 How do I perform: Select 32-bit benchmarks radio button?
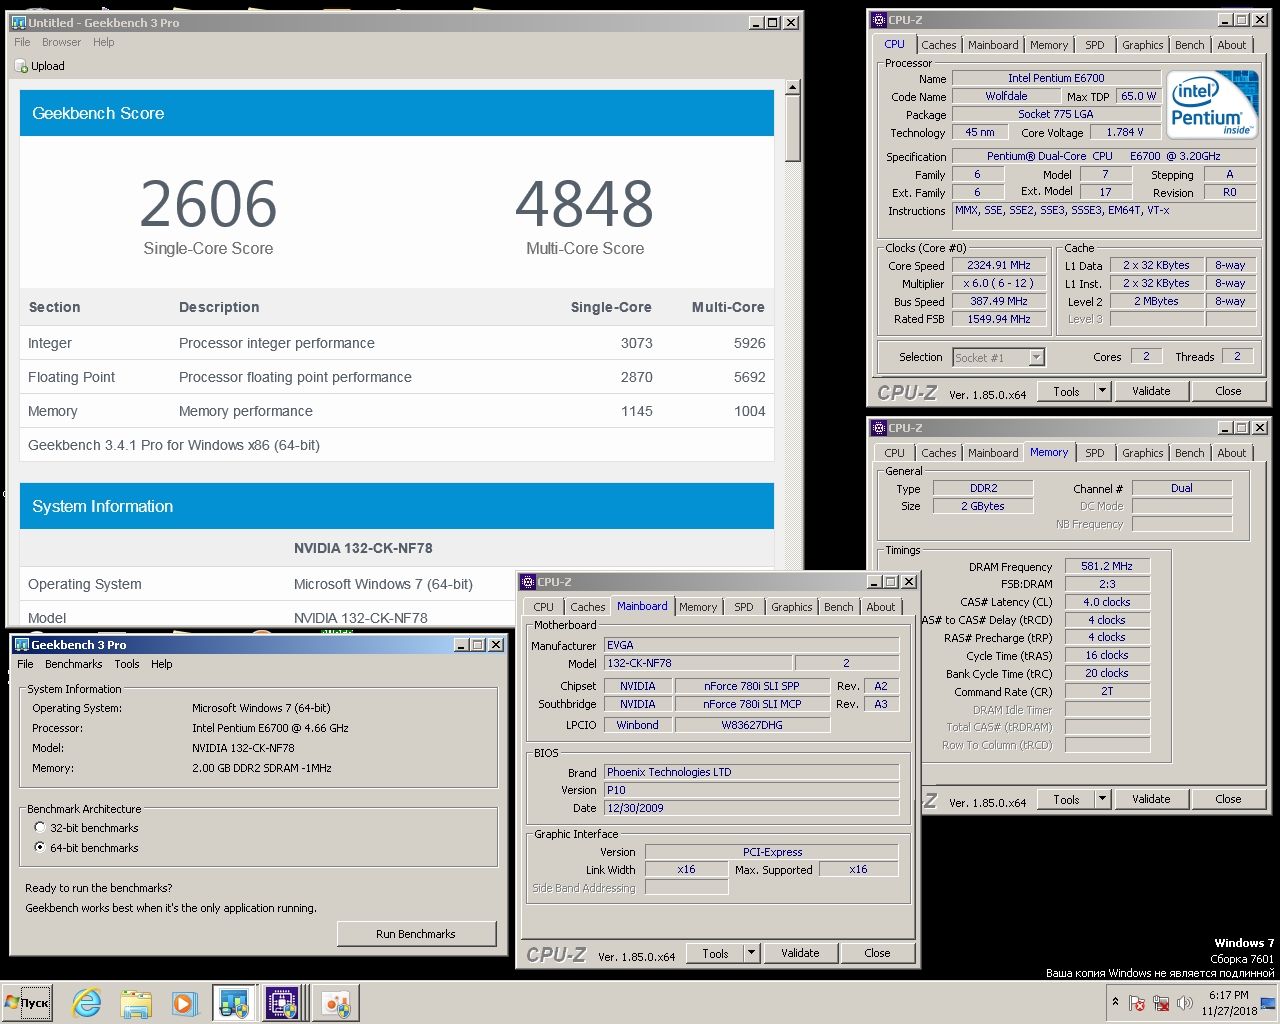pos(40,828)
